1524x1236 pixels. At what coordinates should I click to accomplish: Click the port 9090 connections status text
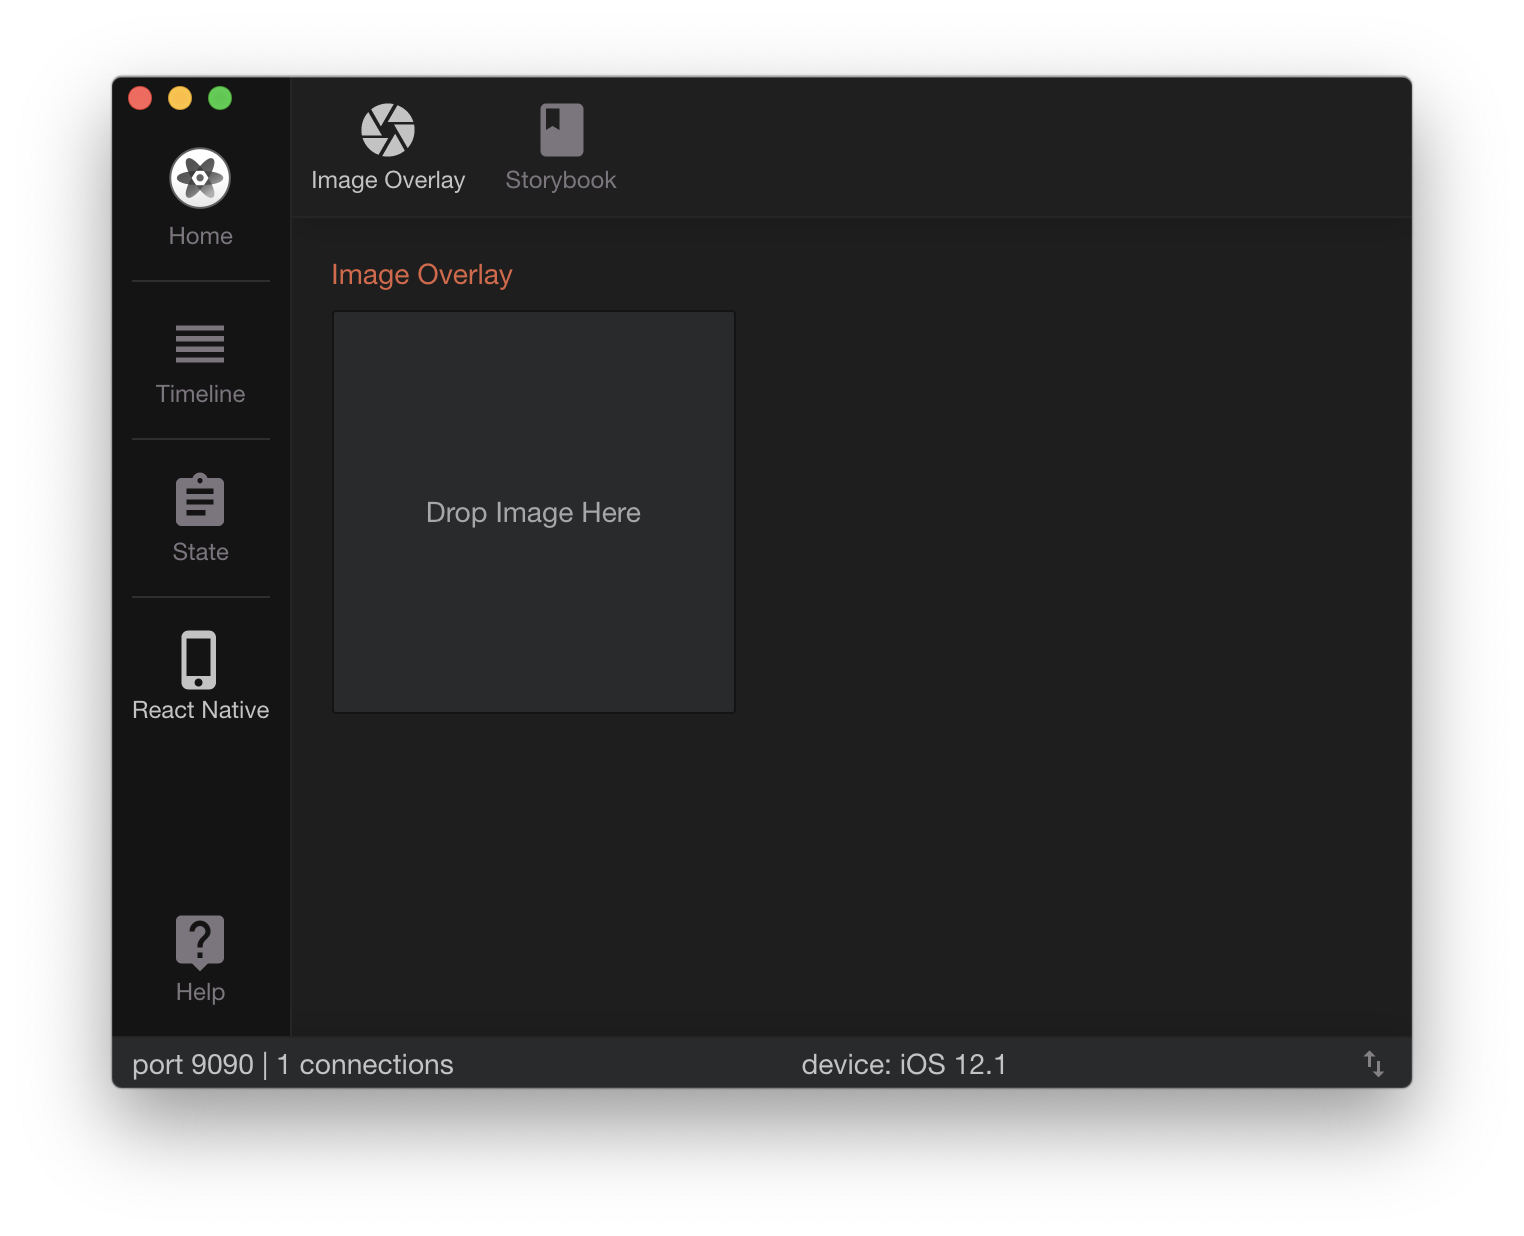293,1064
